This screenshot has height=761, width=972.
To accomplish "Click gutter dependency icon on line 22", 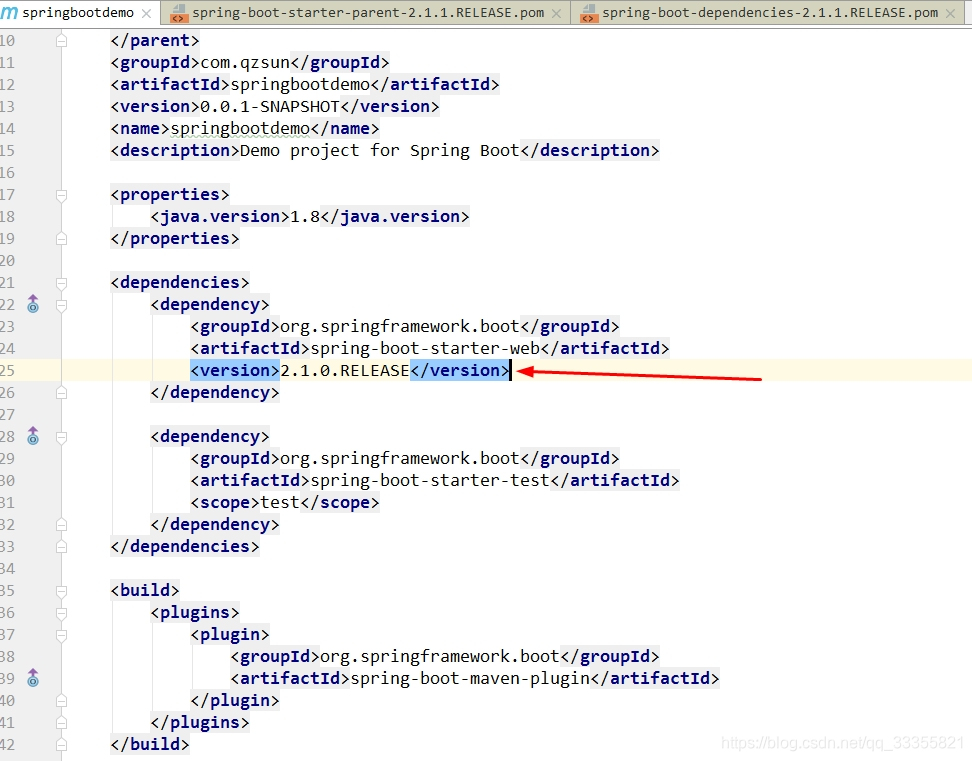I will (33, 304).
